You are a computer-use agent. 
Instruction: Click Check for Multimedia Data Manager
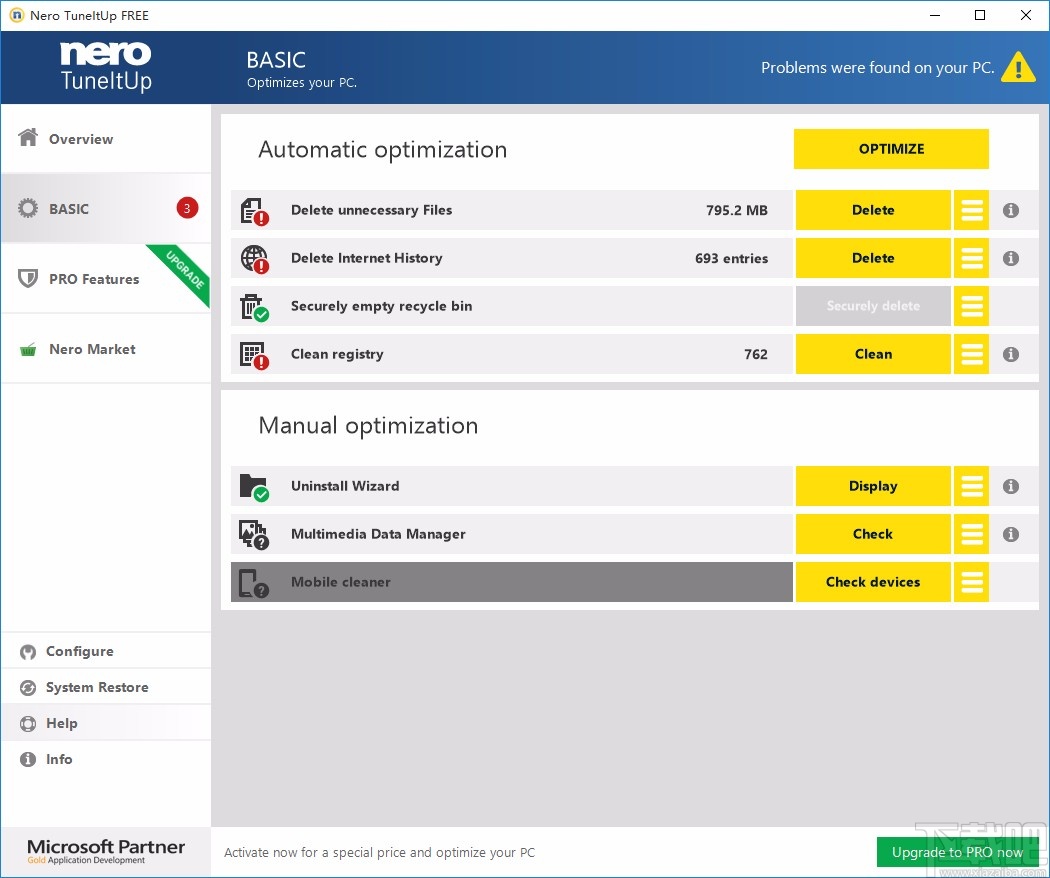pyautogui.click(x=873, y=534)
